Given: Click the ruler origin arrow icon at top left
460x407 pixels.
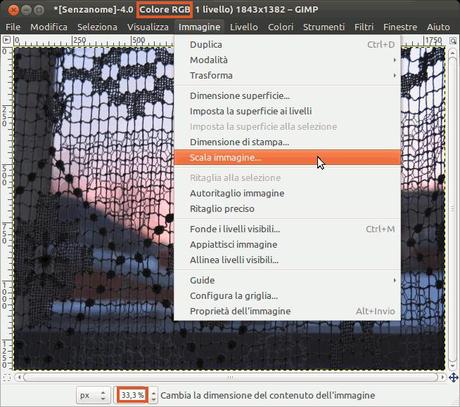Looking at the screenshot, I should tap(6, 40).
